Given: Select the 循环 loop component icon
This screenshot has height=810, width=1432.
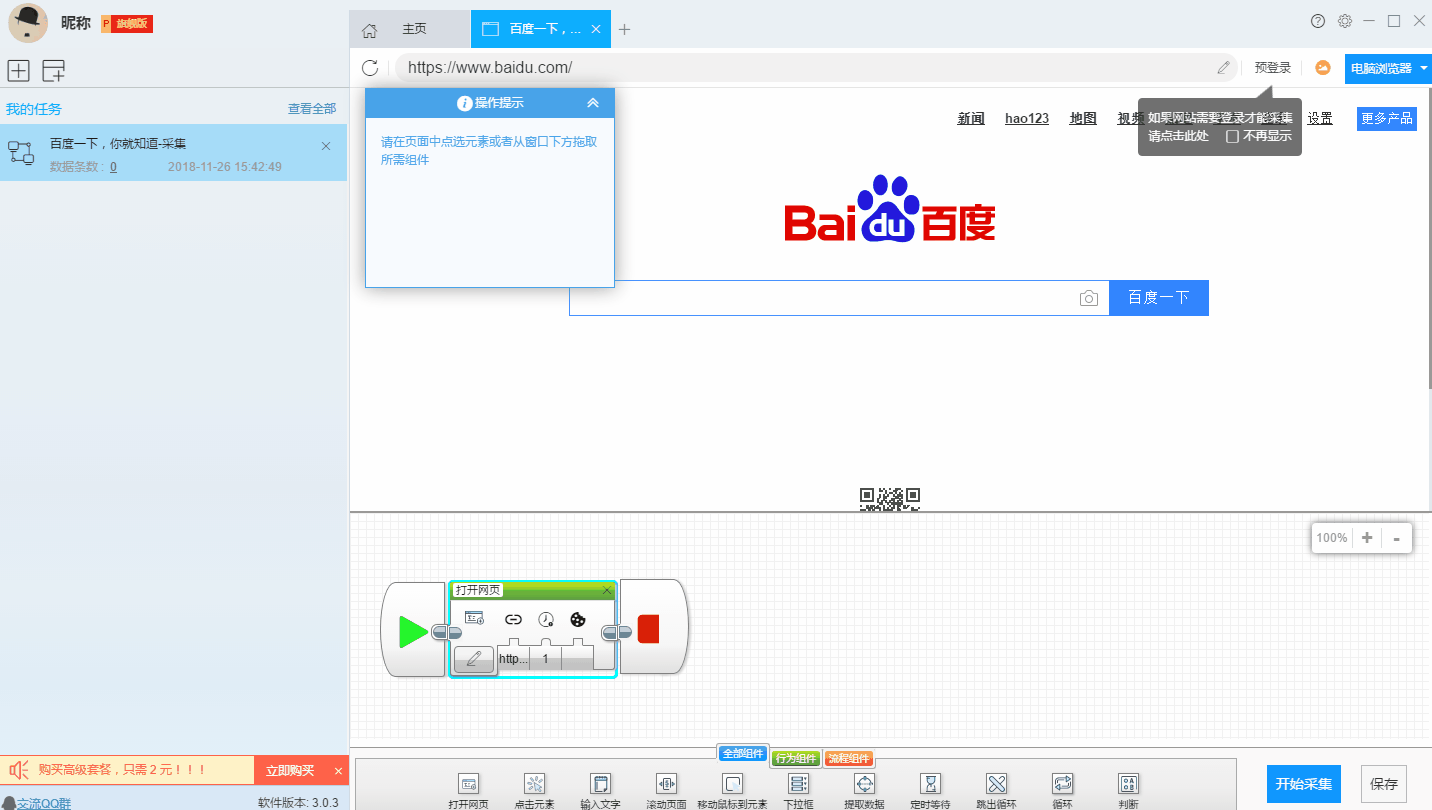Looking at the screenshot, I should 1061,785.
